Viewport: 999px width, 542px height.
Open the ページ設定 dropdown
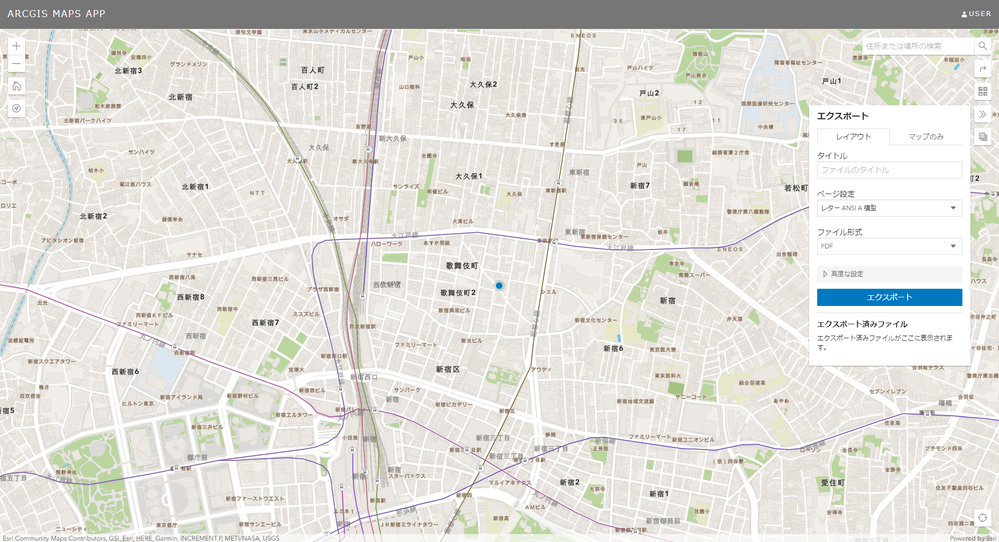(889, 208)
